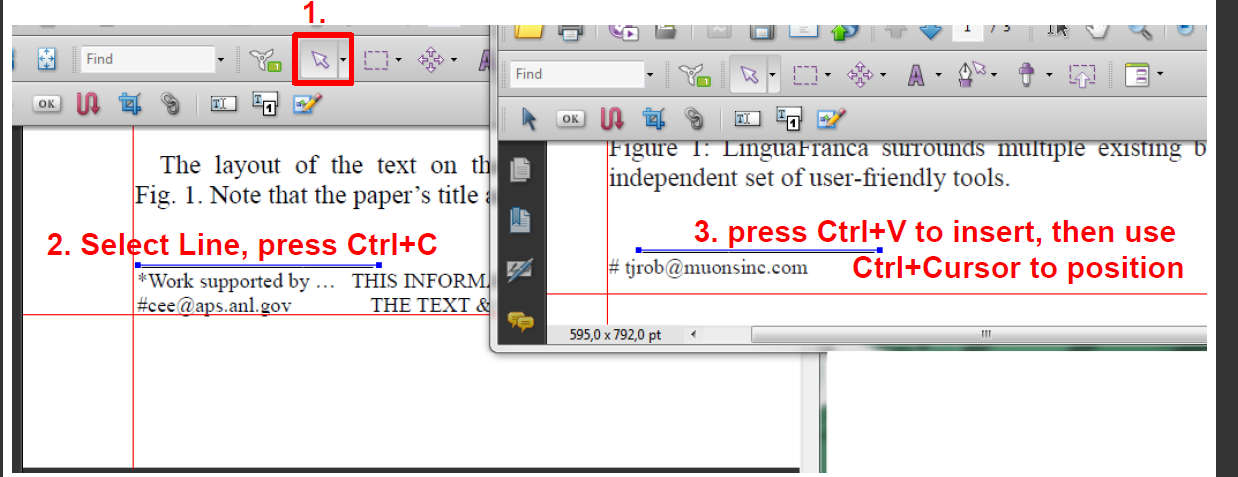Screen dimensions: 1238x477
Task: Select the purple letter A text tool
Action: coord(915,75)
